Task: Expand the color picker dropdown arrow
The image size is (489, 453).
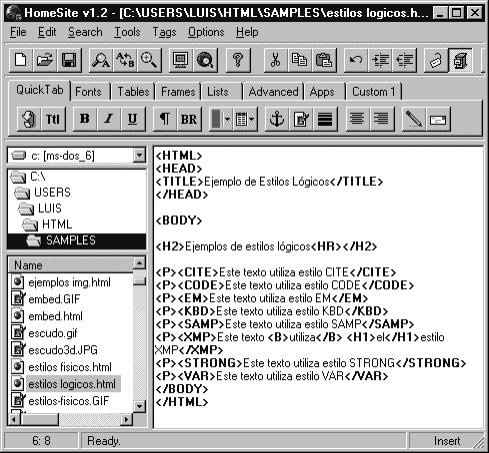Action: [x=227, y=119]
